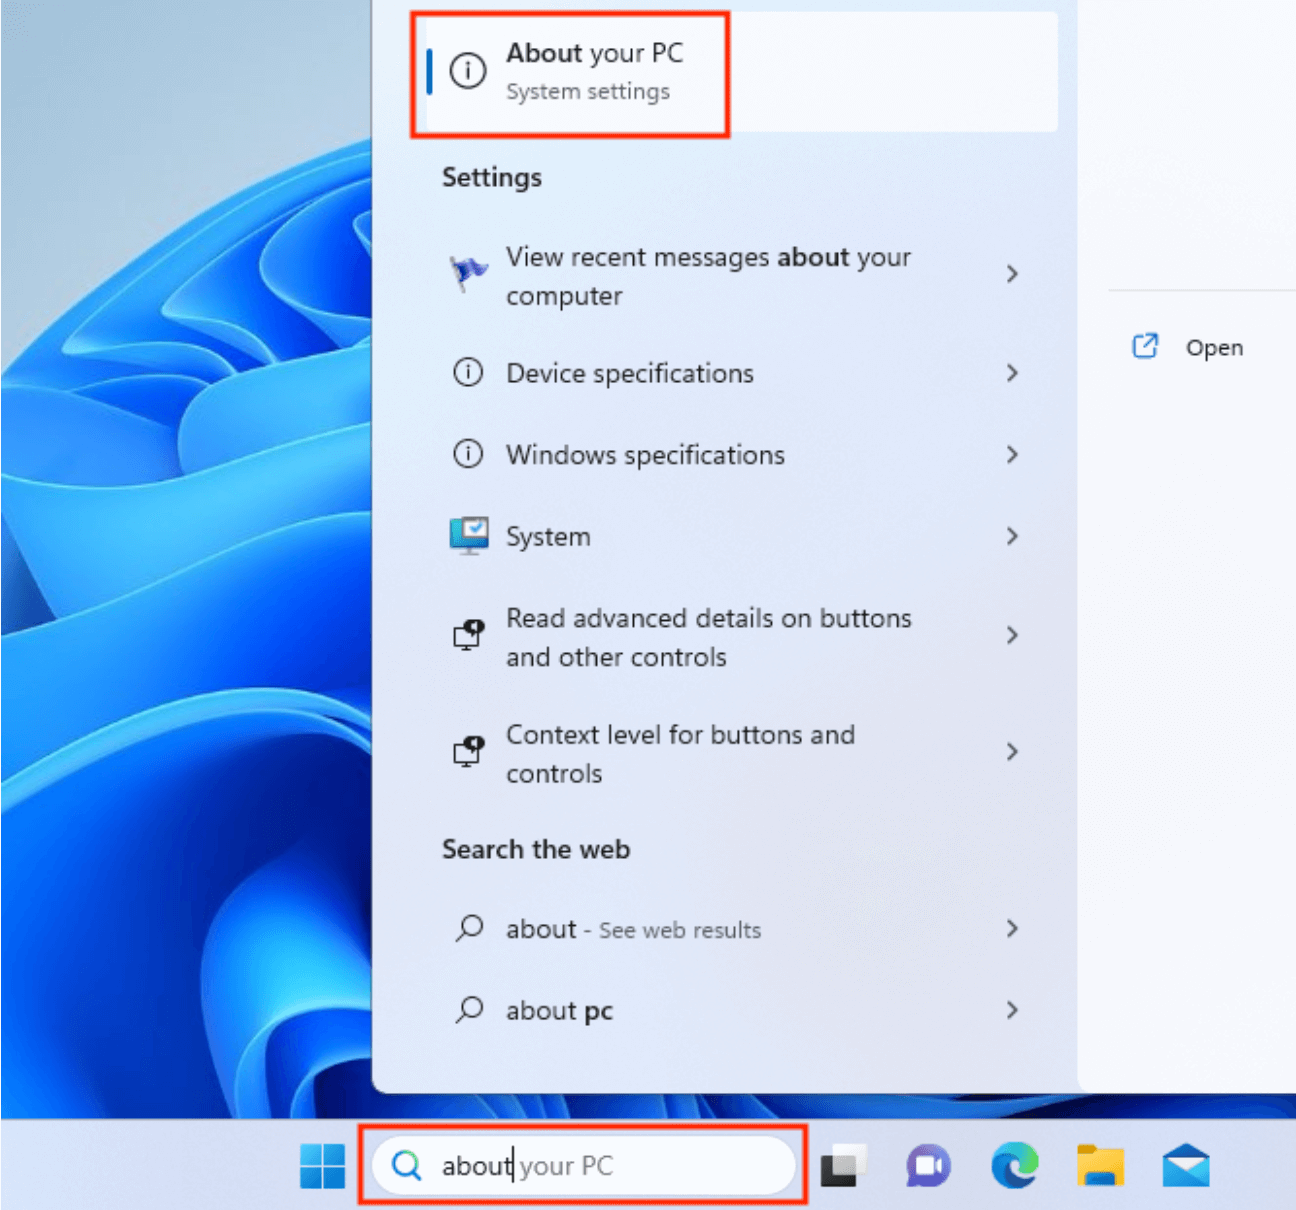Select Read advanced details on buttons entry
This screenshot has height=1210, width=1296.
(x=709, y=637)
